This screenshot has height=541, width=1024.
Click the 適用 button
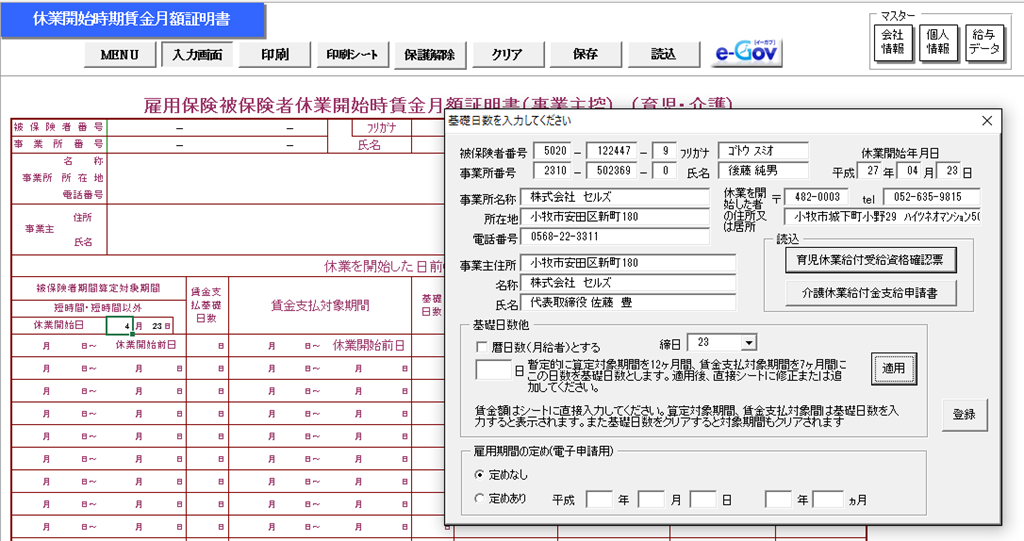893,369
